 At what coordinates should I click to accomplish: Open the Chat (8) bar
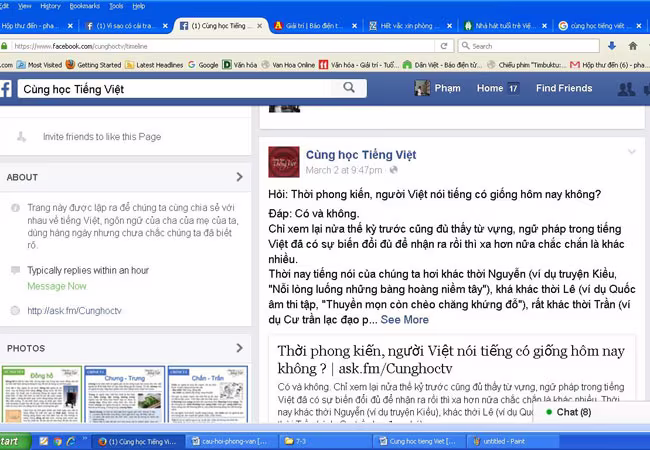(x=591, y=412)
